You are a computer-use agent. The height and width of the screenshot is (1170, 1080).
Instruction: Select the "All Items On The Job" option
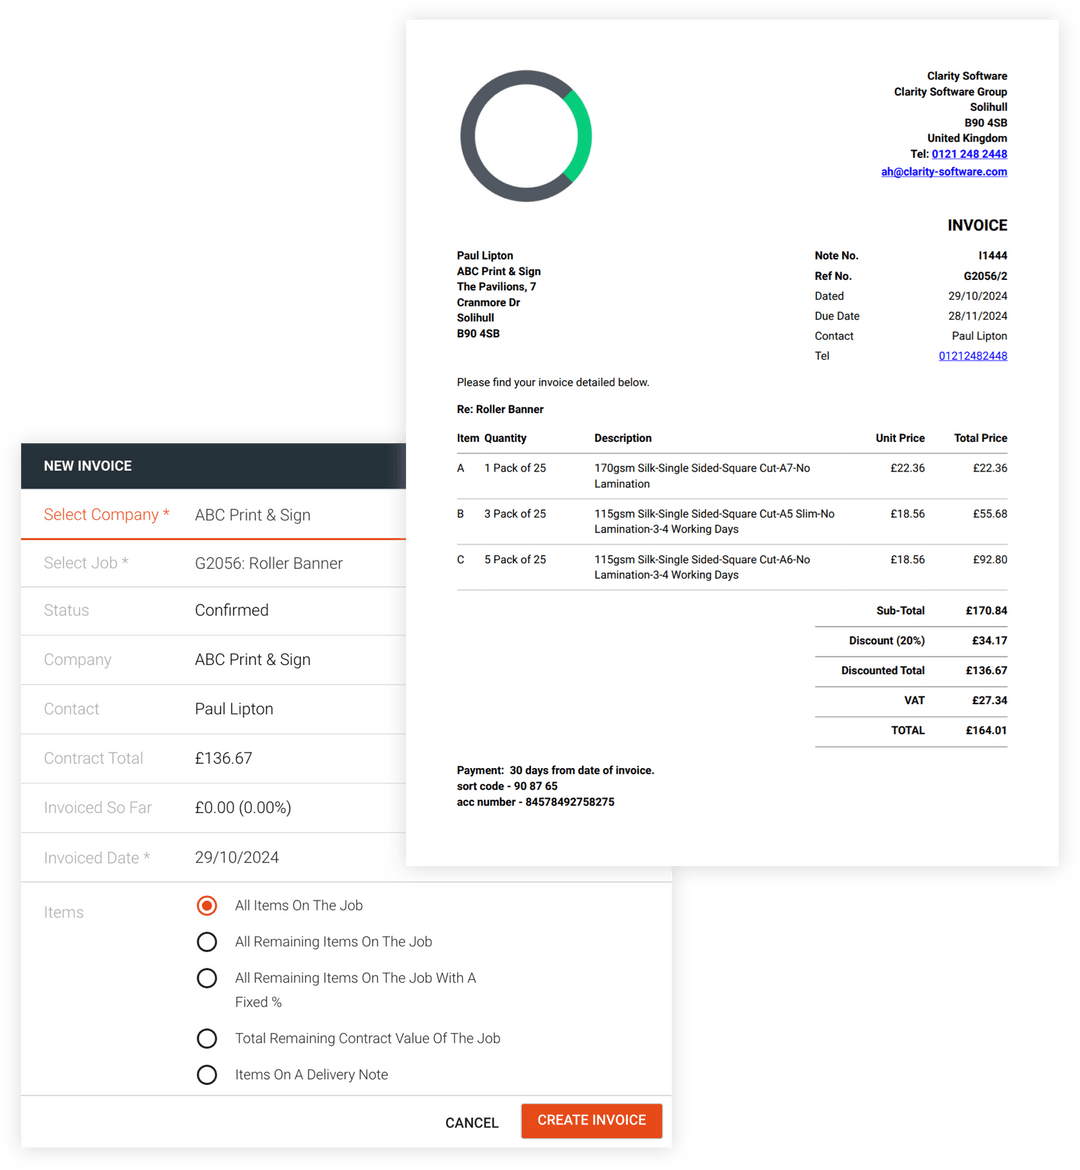point(207,905)
